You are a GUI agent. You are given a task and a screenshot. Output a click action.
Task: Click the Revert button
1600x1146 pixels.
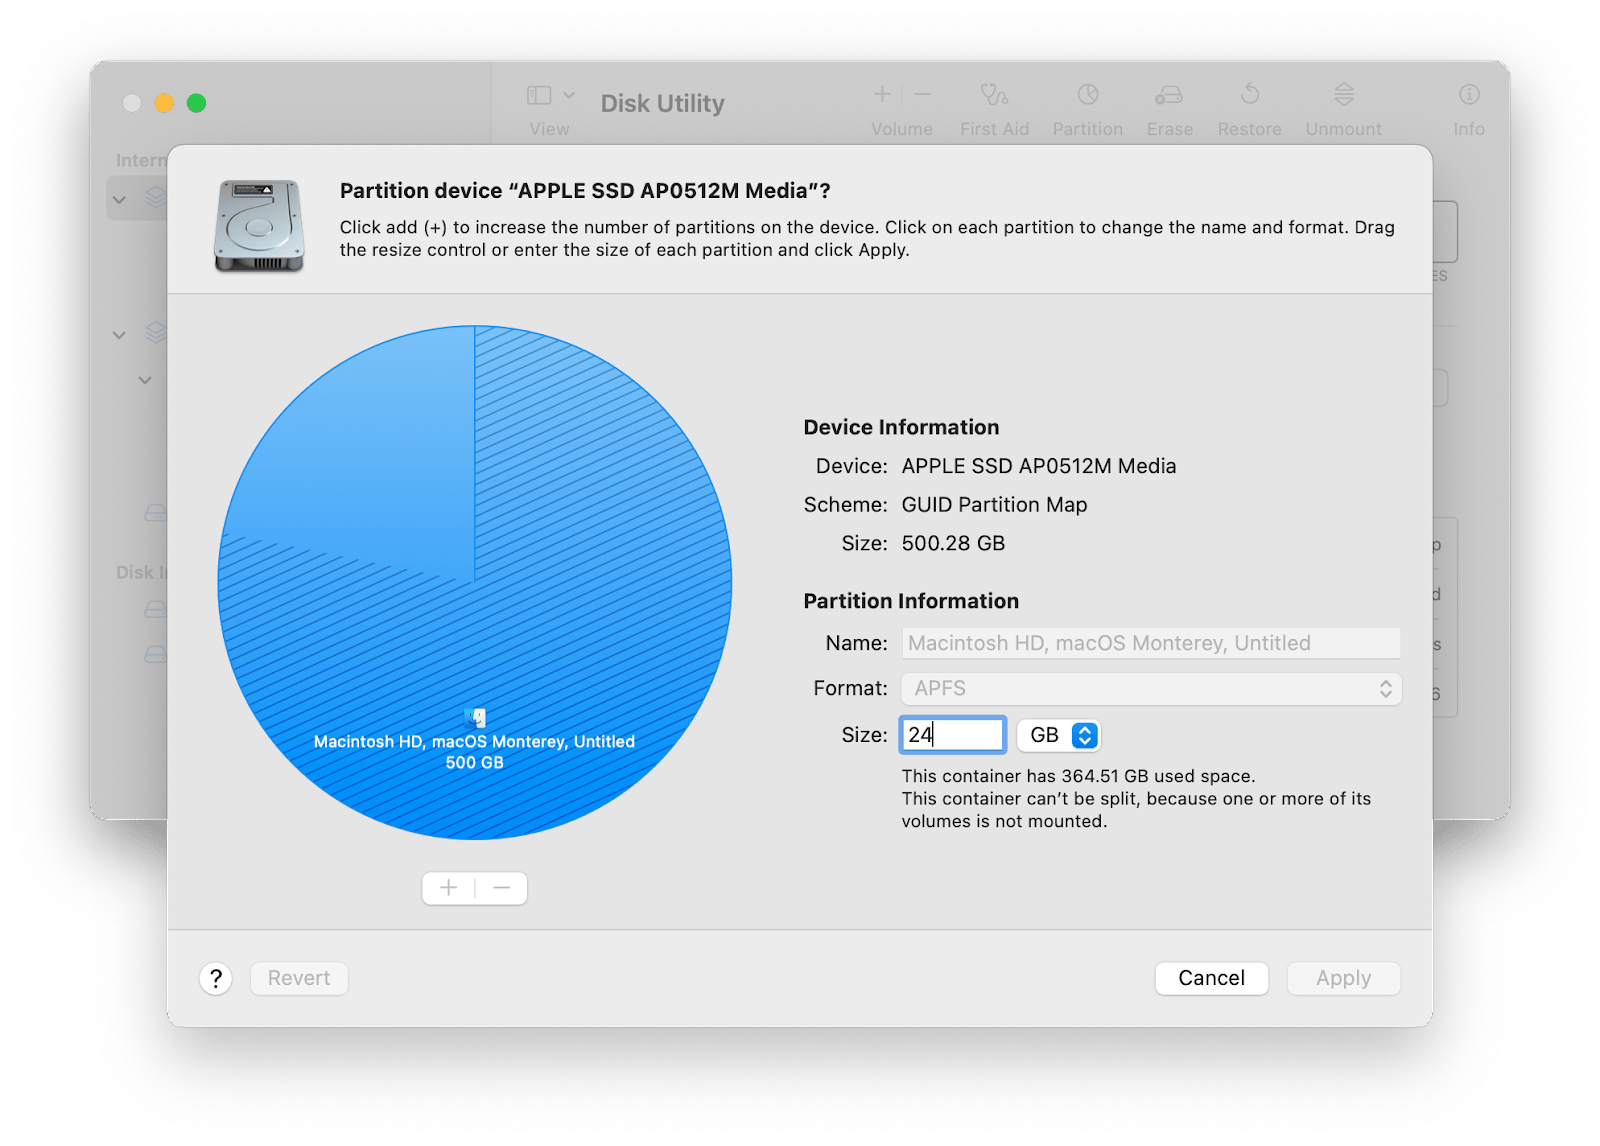[x=299, y=978]
